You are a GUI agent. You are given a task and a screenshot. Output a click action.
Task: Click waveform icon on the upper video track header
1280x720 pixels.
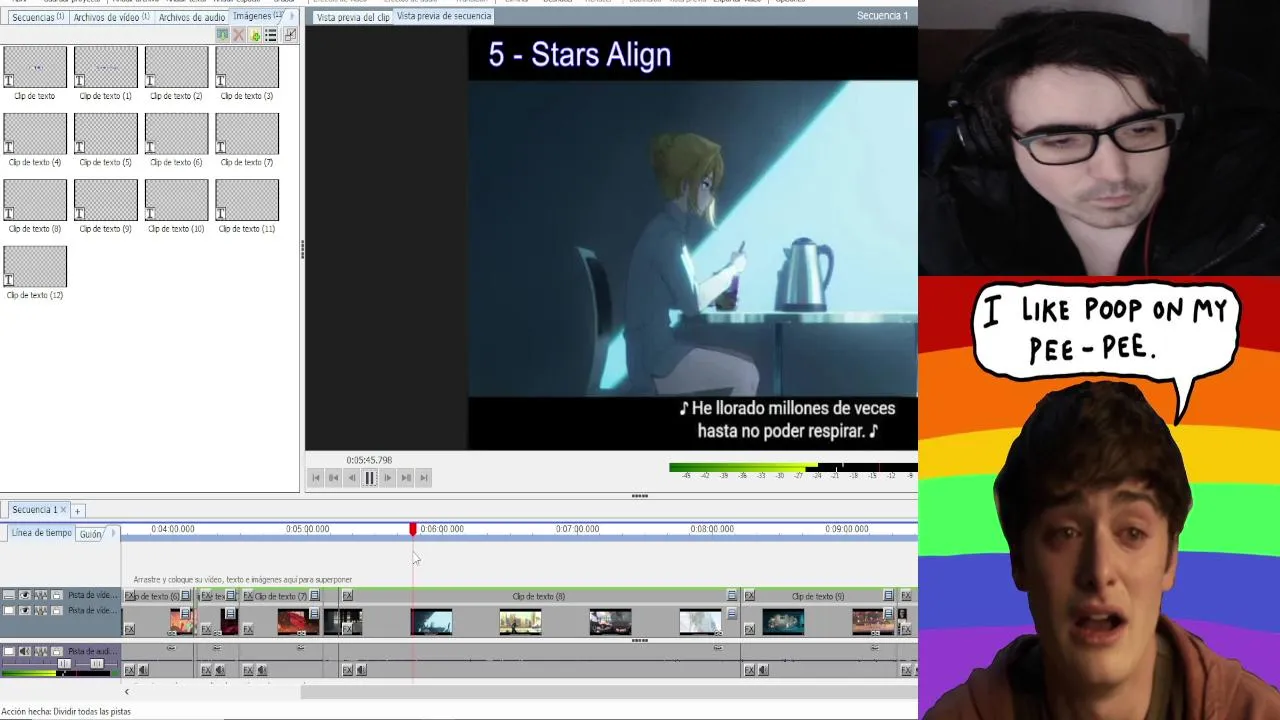(x=41, y=595)
